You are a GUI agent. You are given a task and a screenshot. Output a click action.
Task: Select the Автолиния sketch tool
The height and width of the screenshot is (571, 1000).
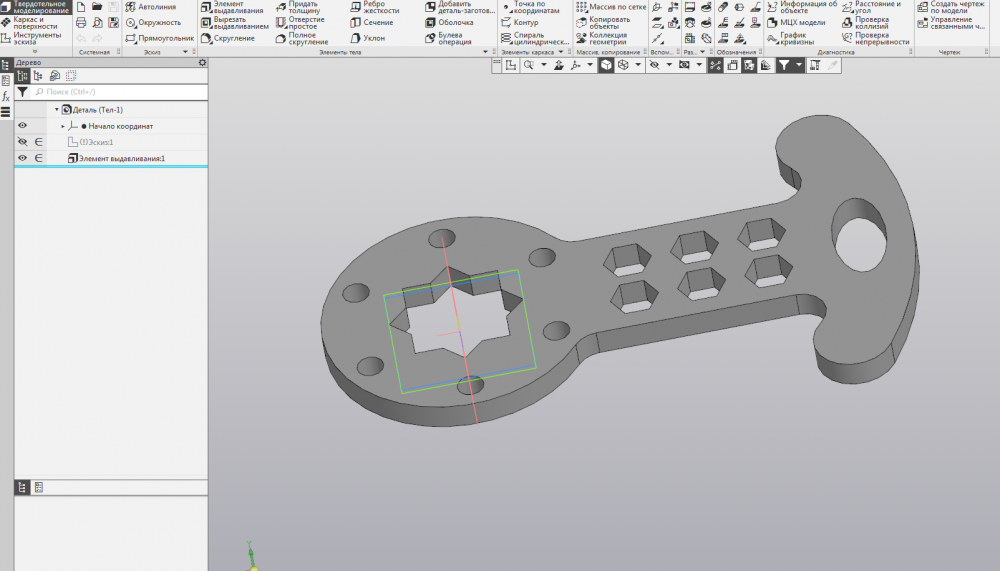pos(156,7)
